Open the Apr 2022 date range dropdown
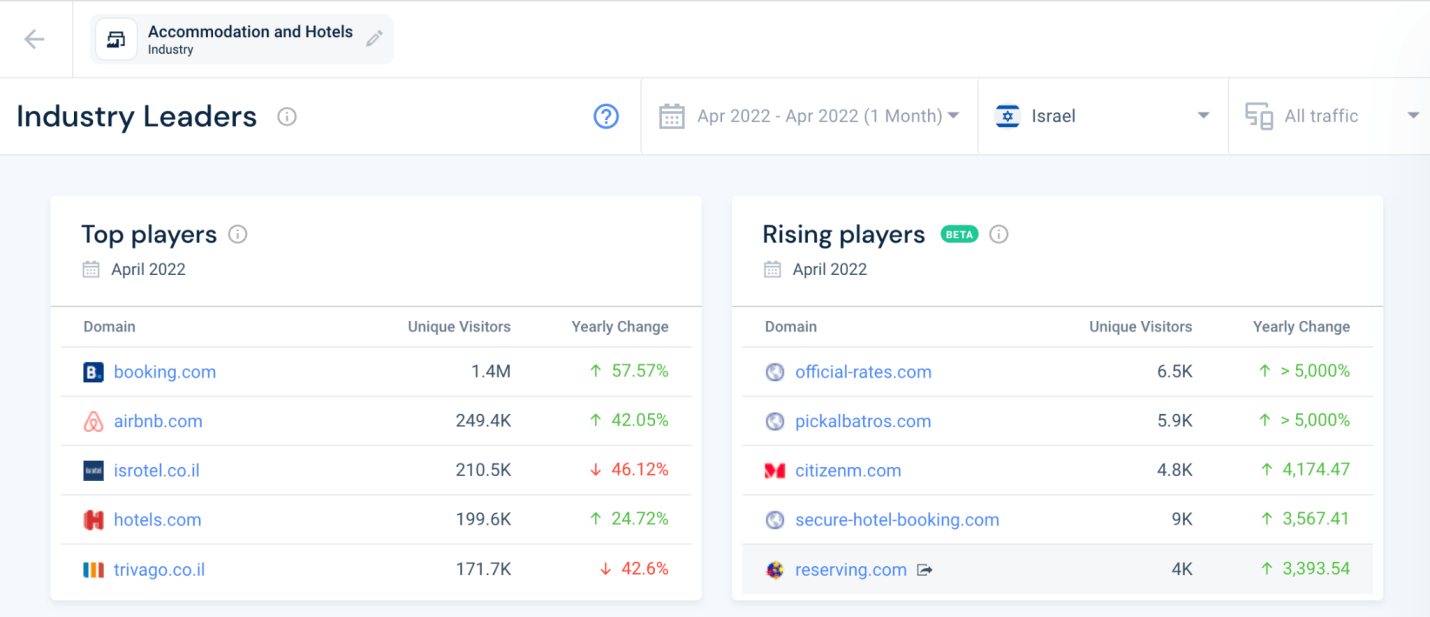Image resolution: width=1430 pixels, height=617 pixels. point(827,116)
